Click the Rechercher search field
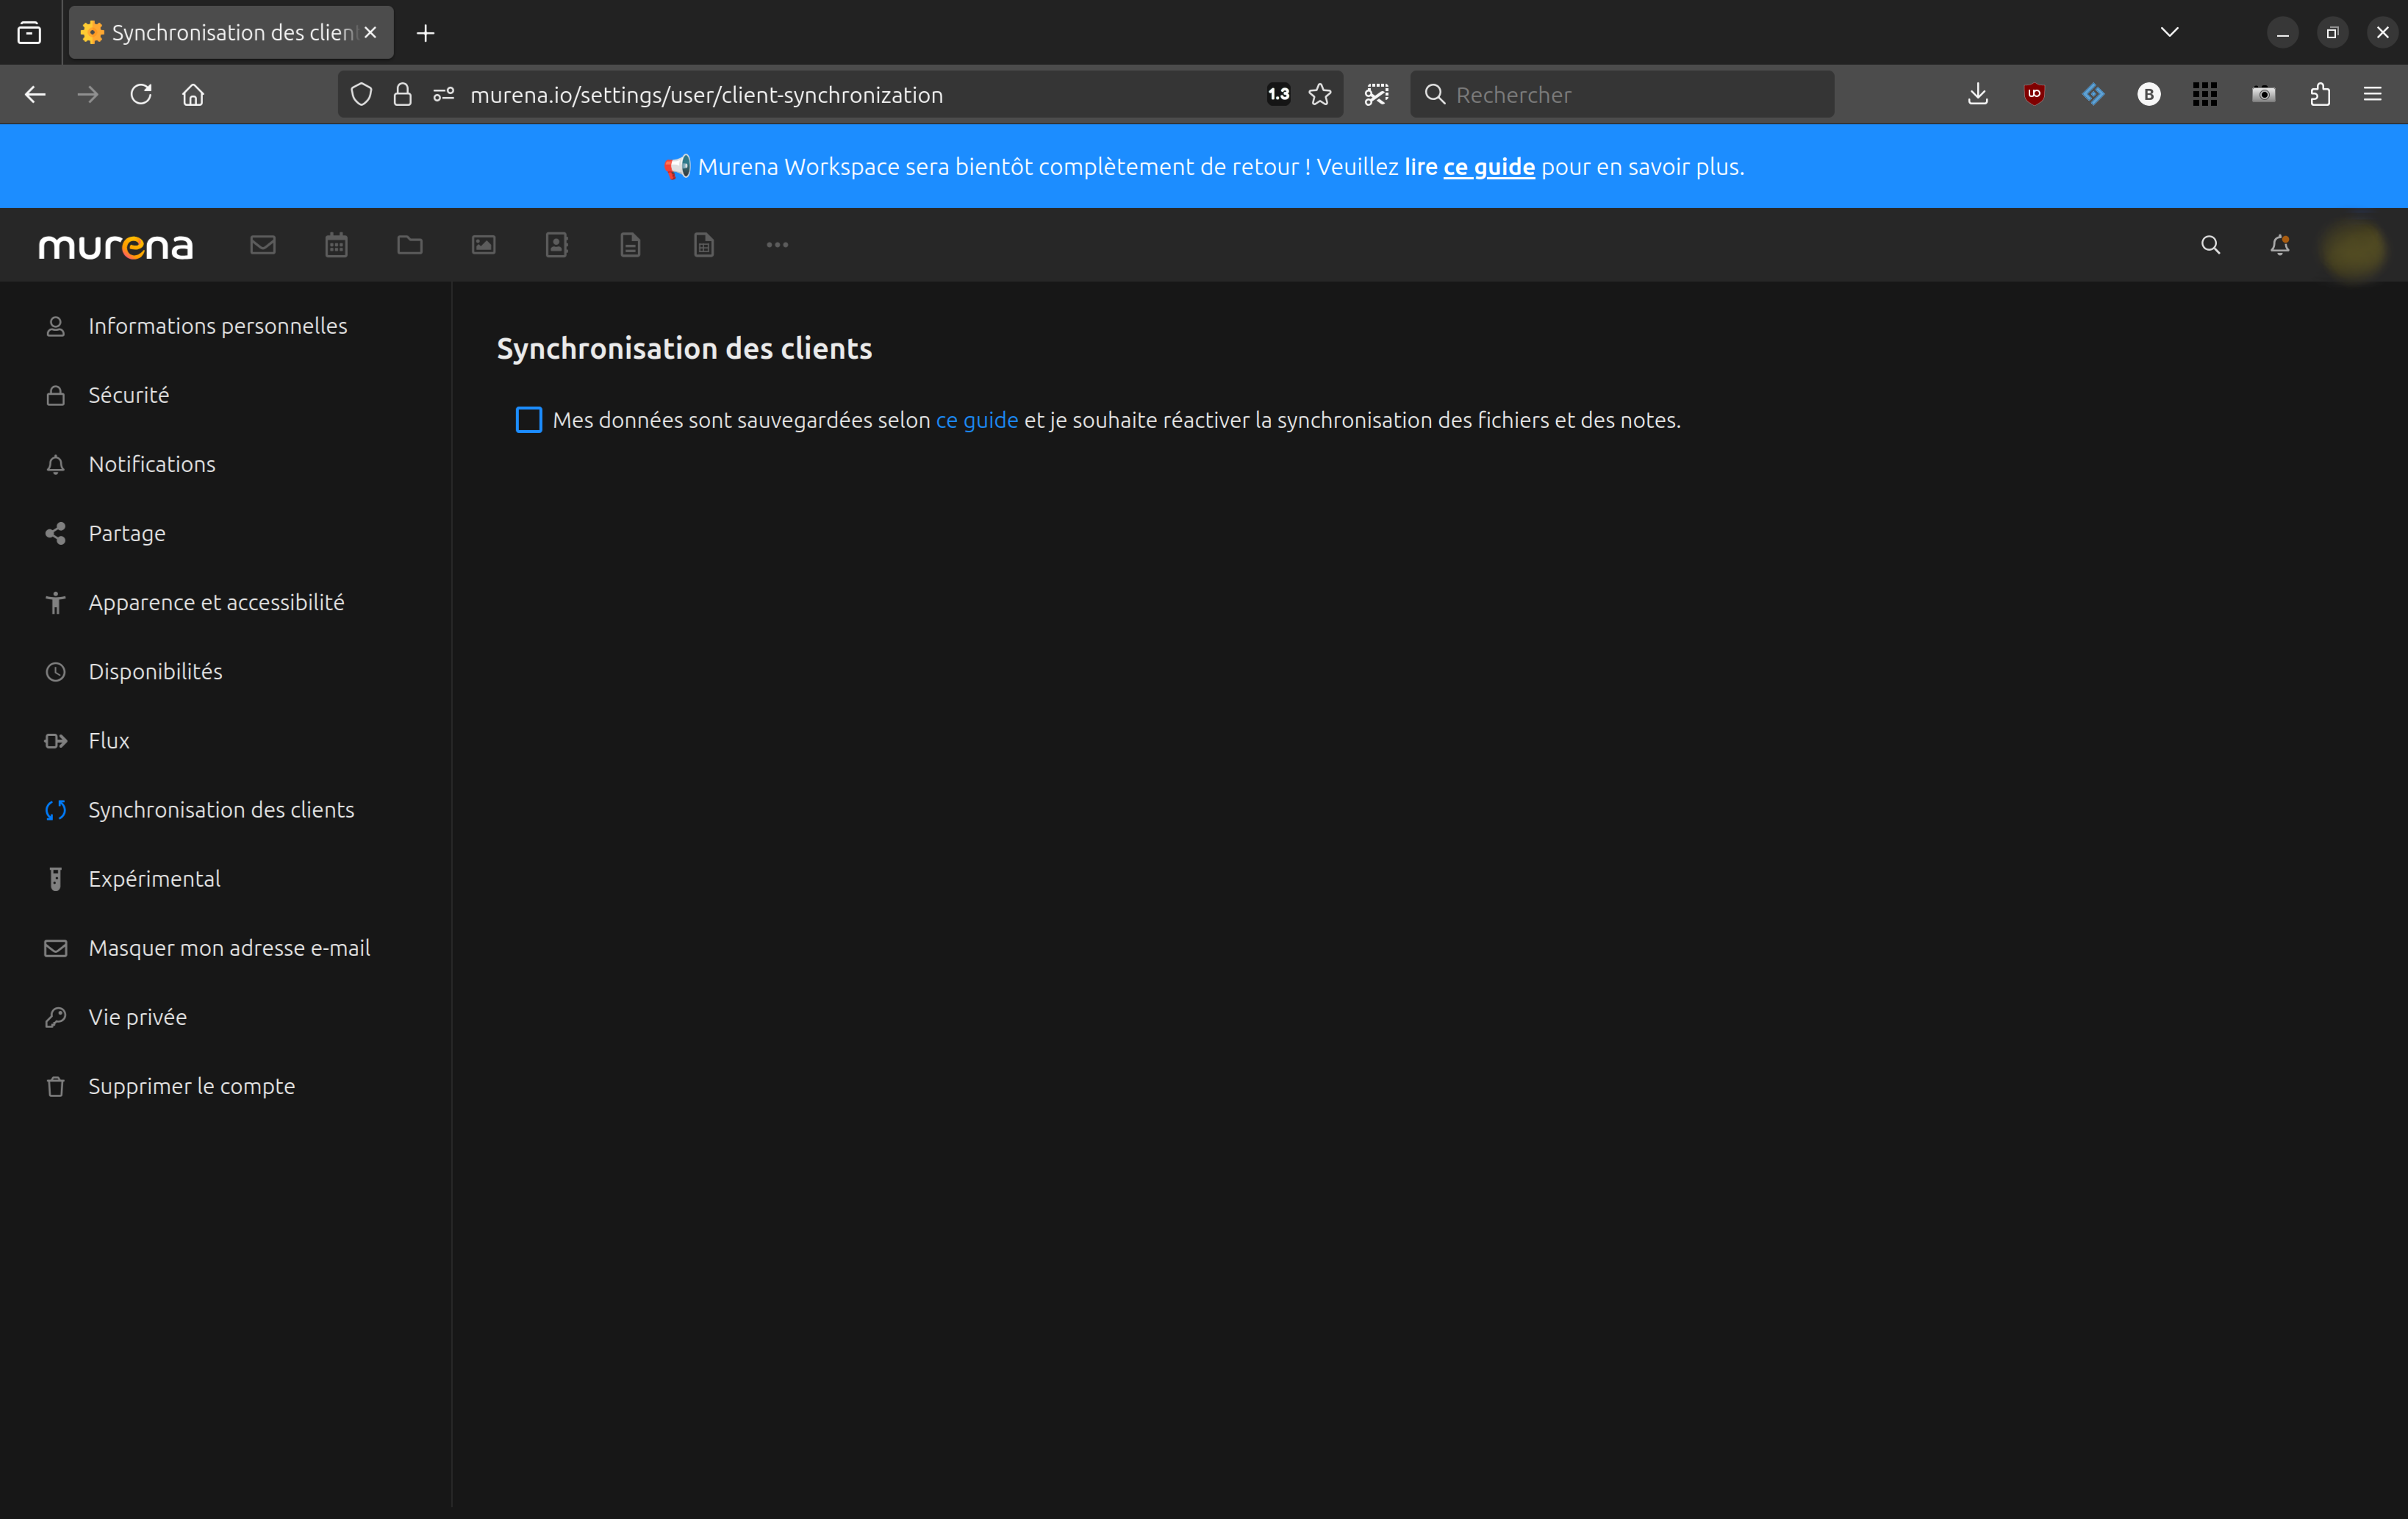 click(x=1622, y=94)
